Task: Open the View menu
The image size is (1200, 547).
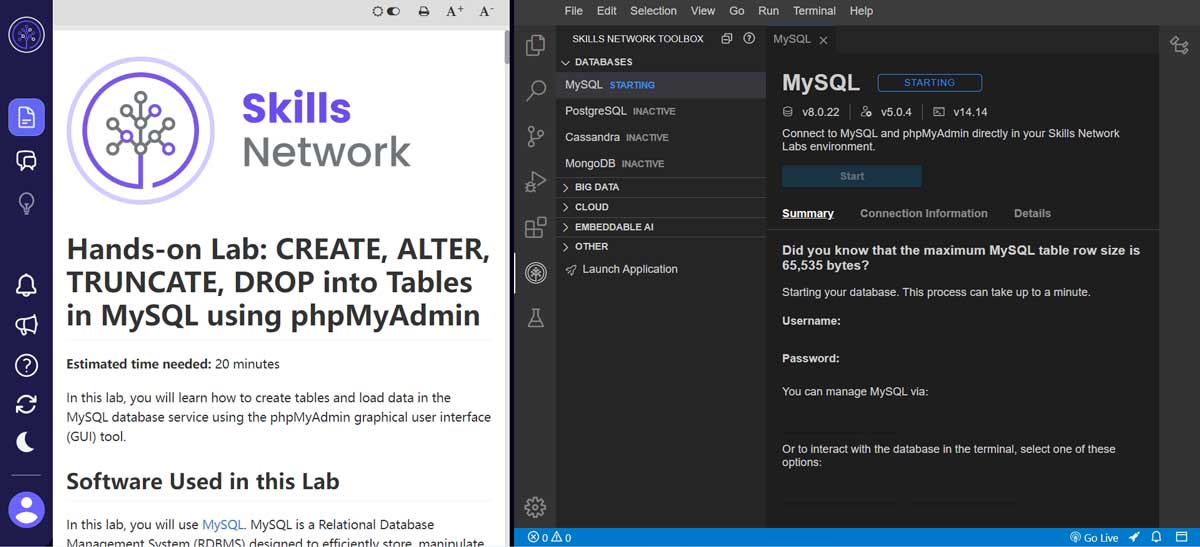Action: [703, 11]
